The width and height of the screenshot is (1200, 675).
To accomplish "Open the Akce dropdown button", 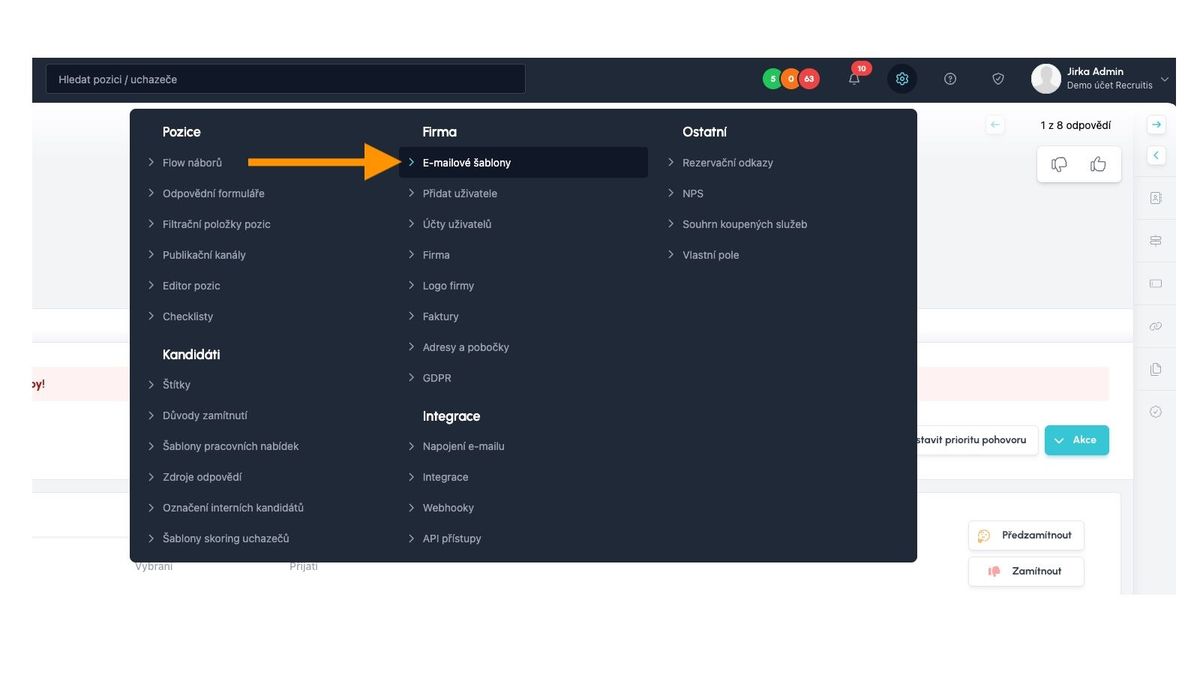I will pyautogui.click(x=1076, y=440).
